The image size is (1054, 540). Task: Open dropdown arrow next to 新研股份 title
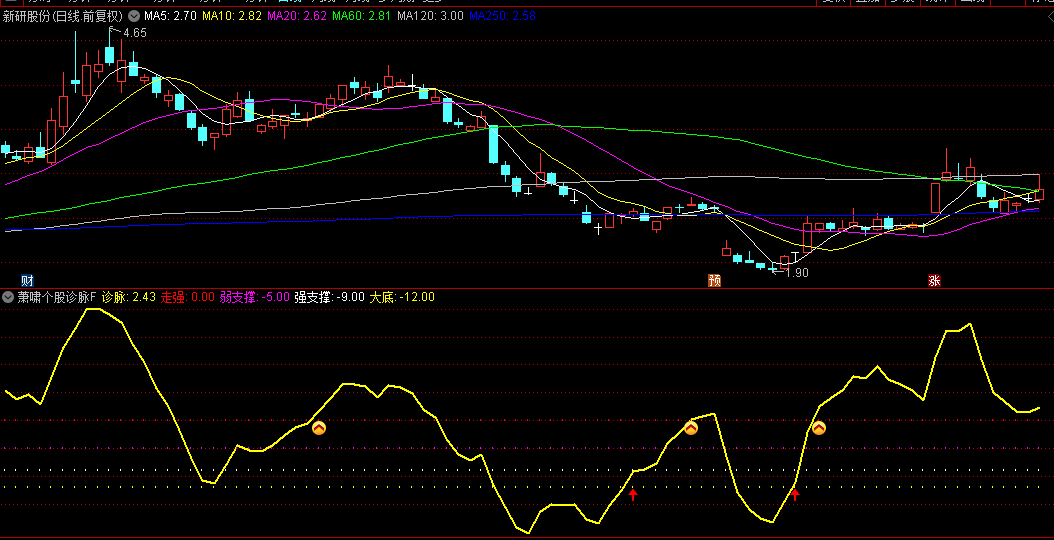pos(134,17)
